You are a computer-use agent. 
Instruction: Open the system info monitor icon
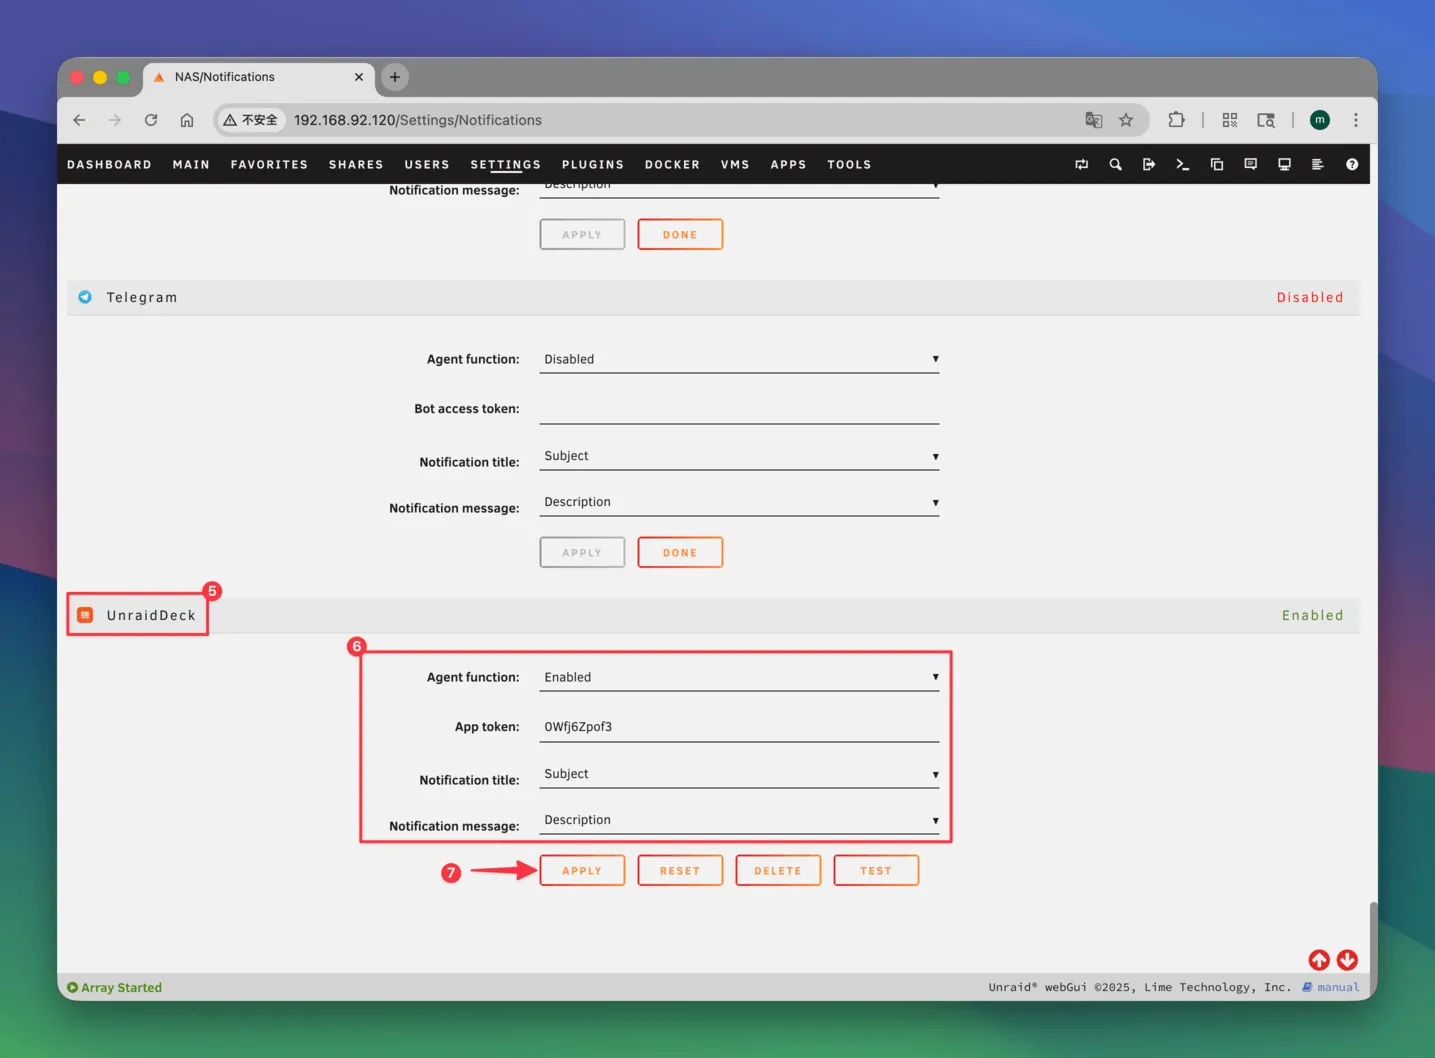[x=1284, y=164]
